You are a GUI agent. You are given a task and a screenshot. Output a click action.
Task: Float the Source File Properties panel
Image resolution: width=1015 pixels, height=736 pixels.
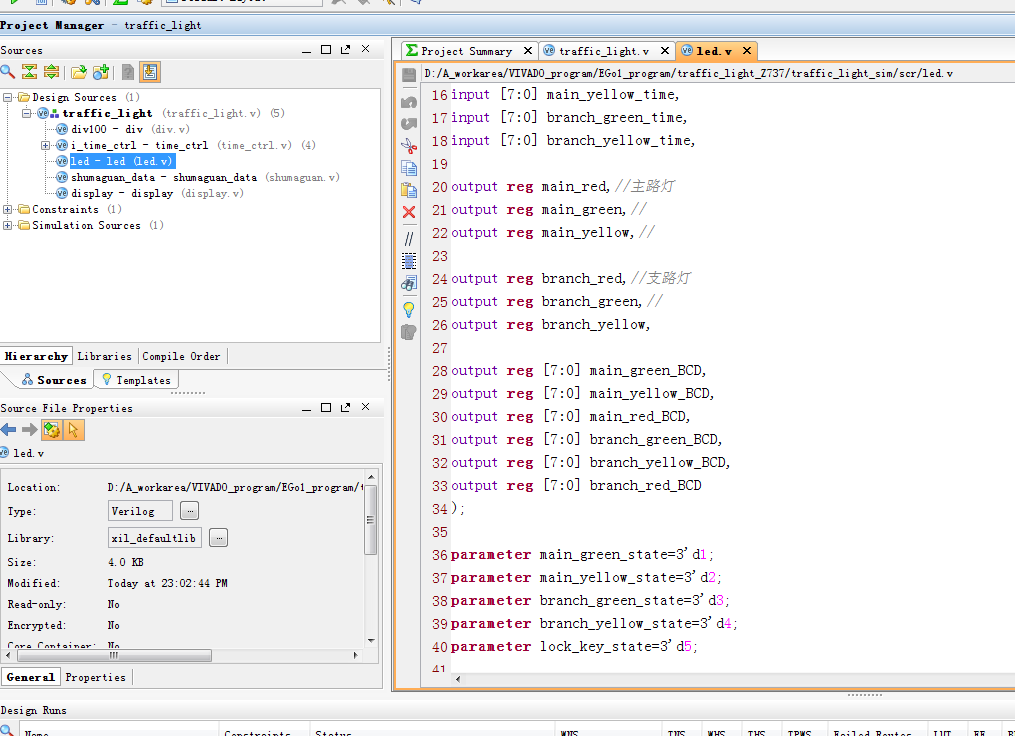tap(346, 408)
